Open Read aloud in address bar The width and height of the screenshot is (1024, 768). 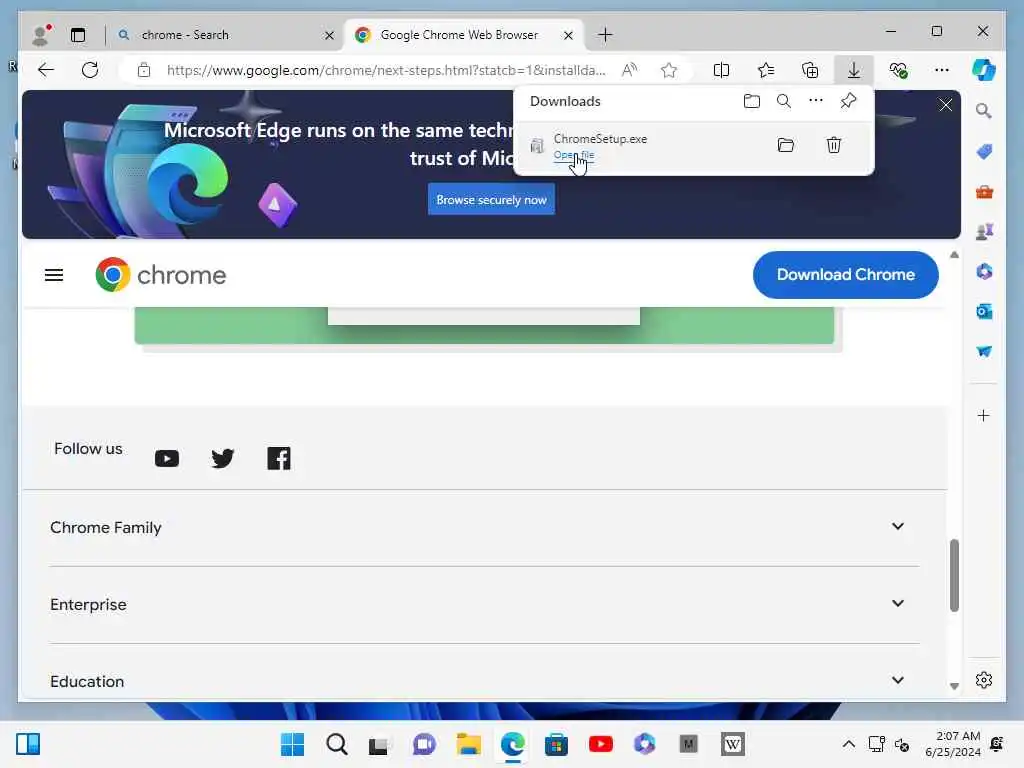[629, 70]
